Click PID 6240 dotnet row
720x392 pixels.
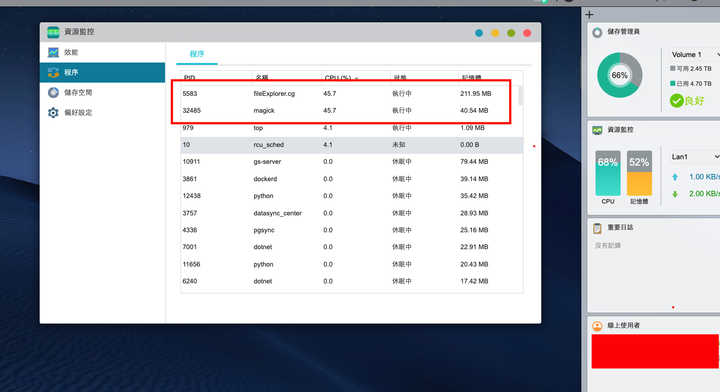click(352, 281)
